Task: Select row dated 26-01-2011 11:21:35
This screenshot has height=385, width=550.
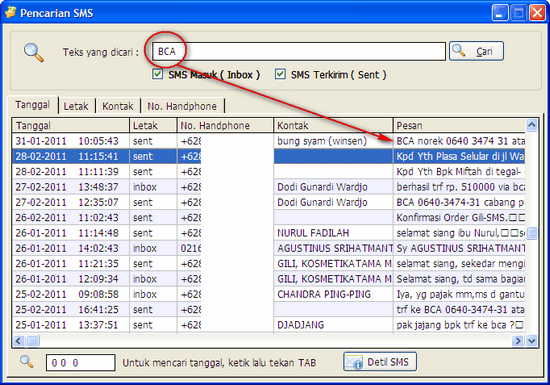Action: (x=269, y=264)
